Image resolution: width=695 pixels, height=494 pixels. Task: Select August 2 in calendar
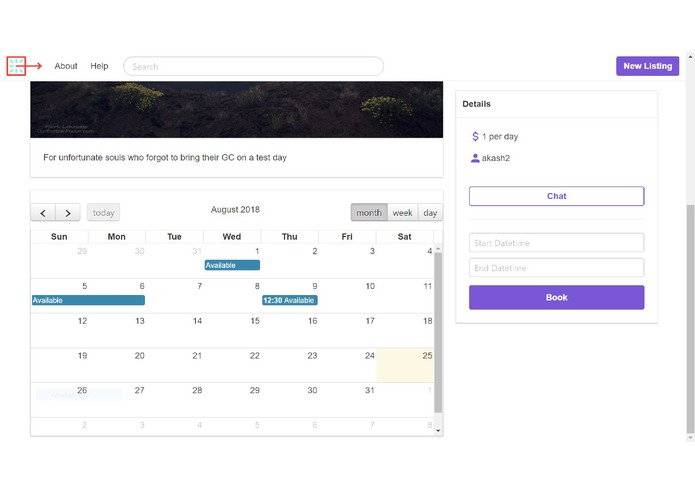[x=290, y=261]
